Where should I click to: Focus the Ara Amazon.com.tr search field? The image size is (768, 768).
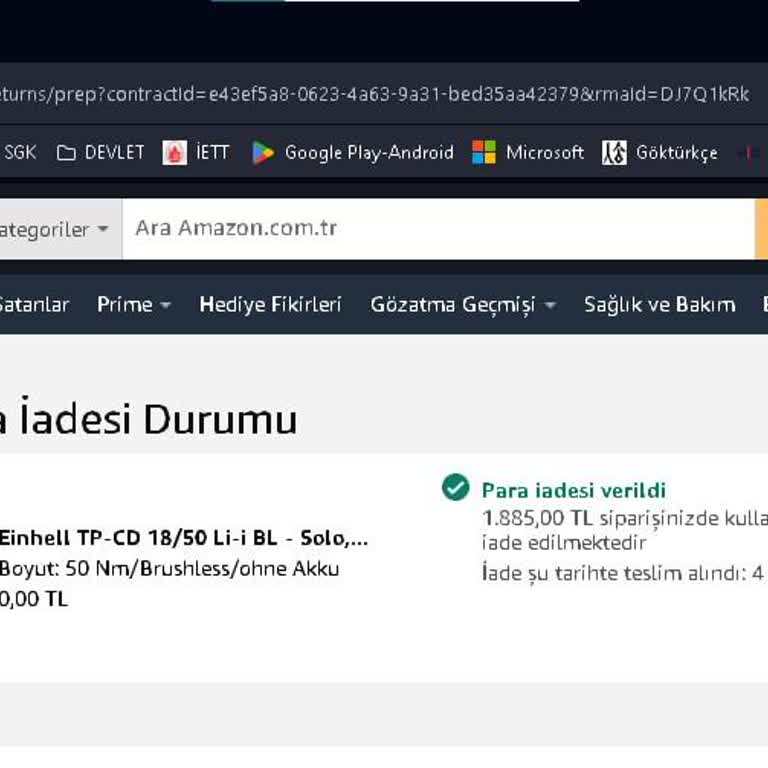438,229
